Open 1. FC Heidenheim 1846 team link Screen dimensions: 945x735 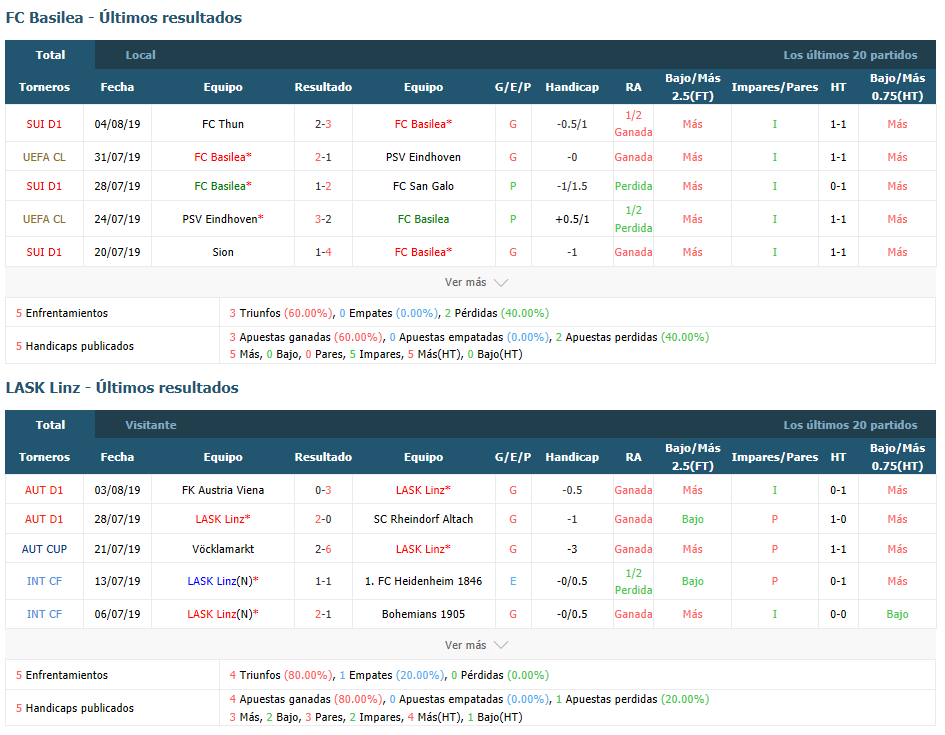(423, 581)
